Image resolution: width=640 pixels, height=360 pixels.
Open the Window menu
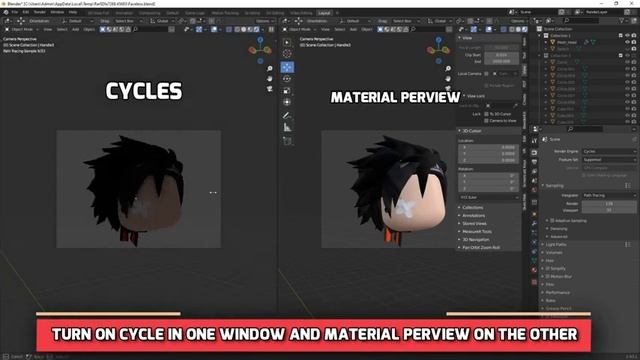[x=57, y=12]
